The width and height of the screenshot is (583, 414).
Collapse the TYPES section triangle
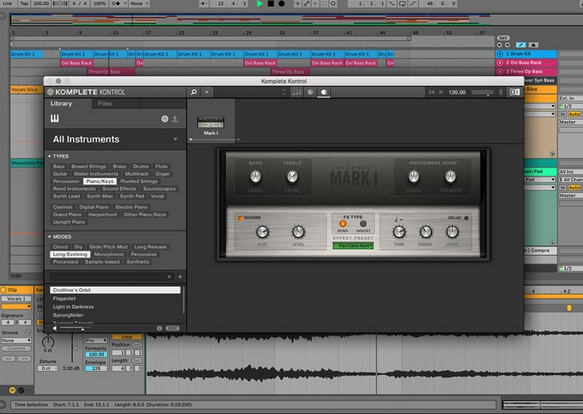point(49,156)
